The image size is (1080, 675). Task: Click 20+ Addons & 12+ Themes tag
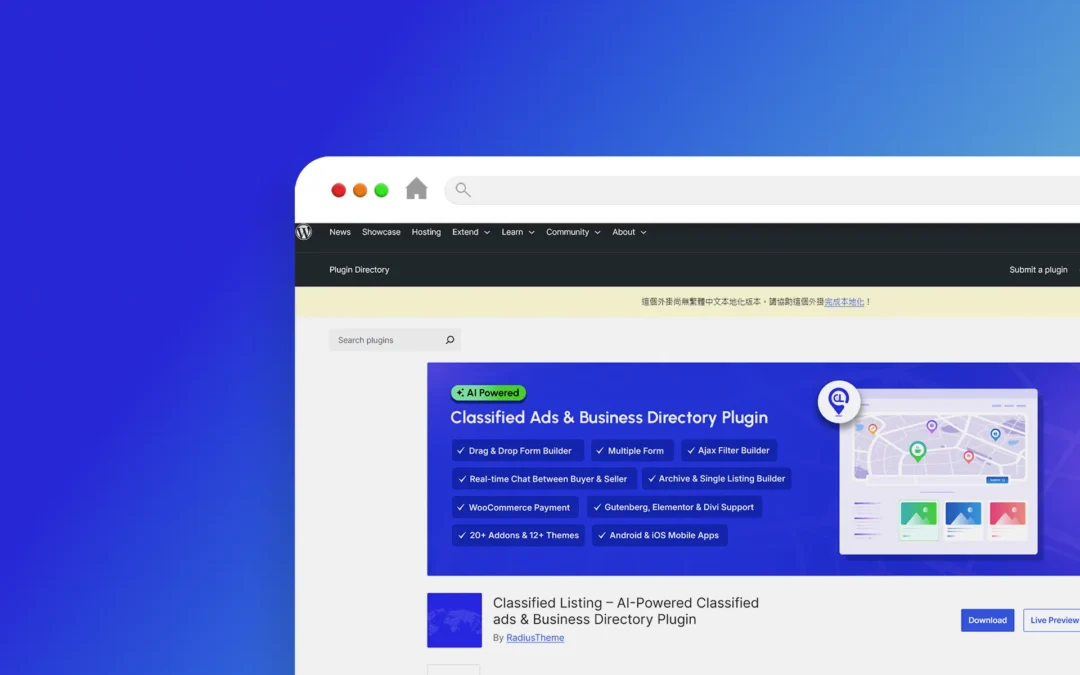(519, 535)
